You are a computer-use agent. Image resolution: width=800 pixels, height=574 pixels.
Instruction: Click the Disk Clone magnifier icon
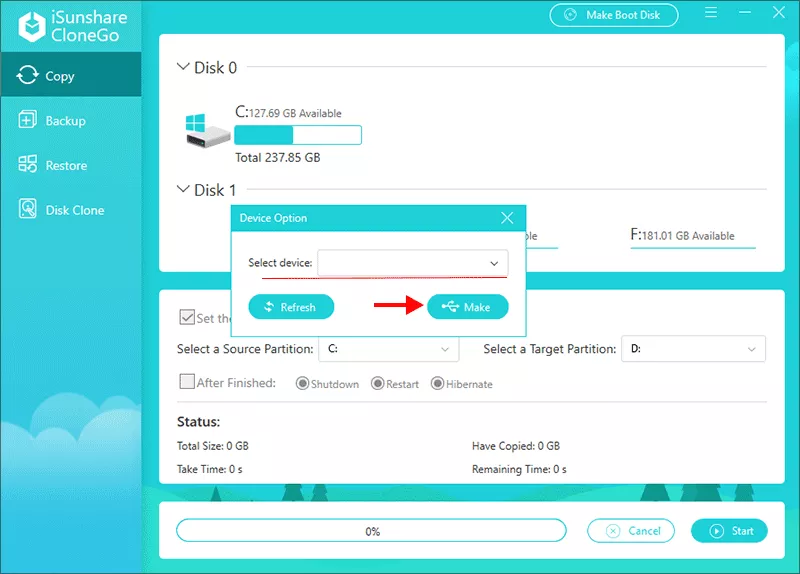tap(28, 209)
